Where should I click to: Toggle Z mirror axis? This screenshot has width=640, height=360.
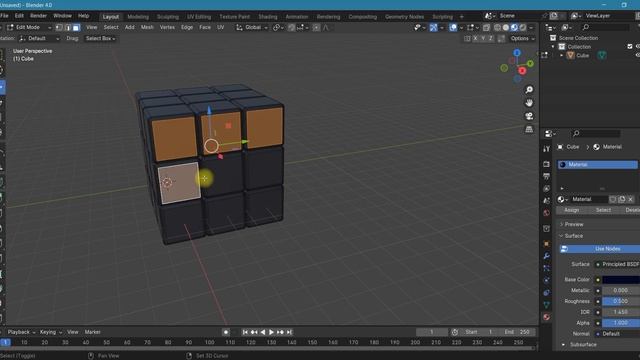click(491, 38)
